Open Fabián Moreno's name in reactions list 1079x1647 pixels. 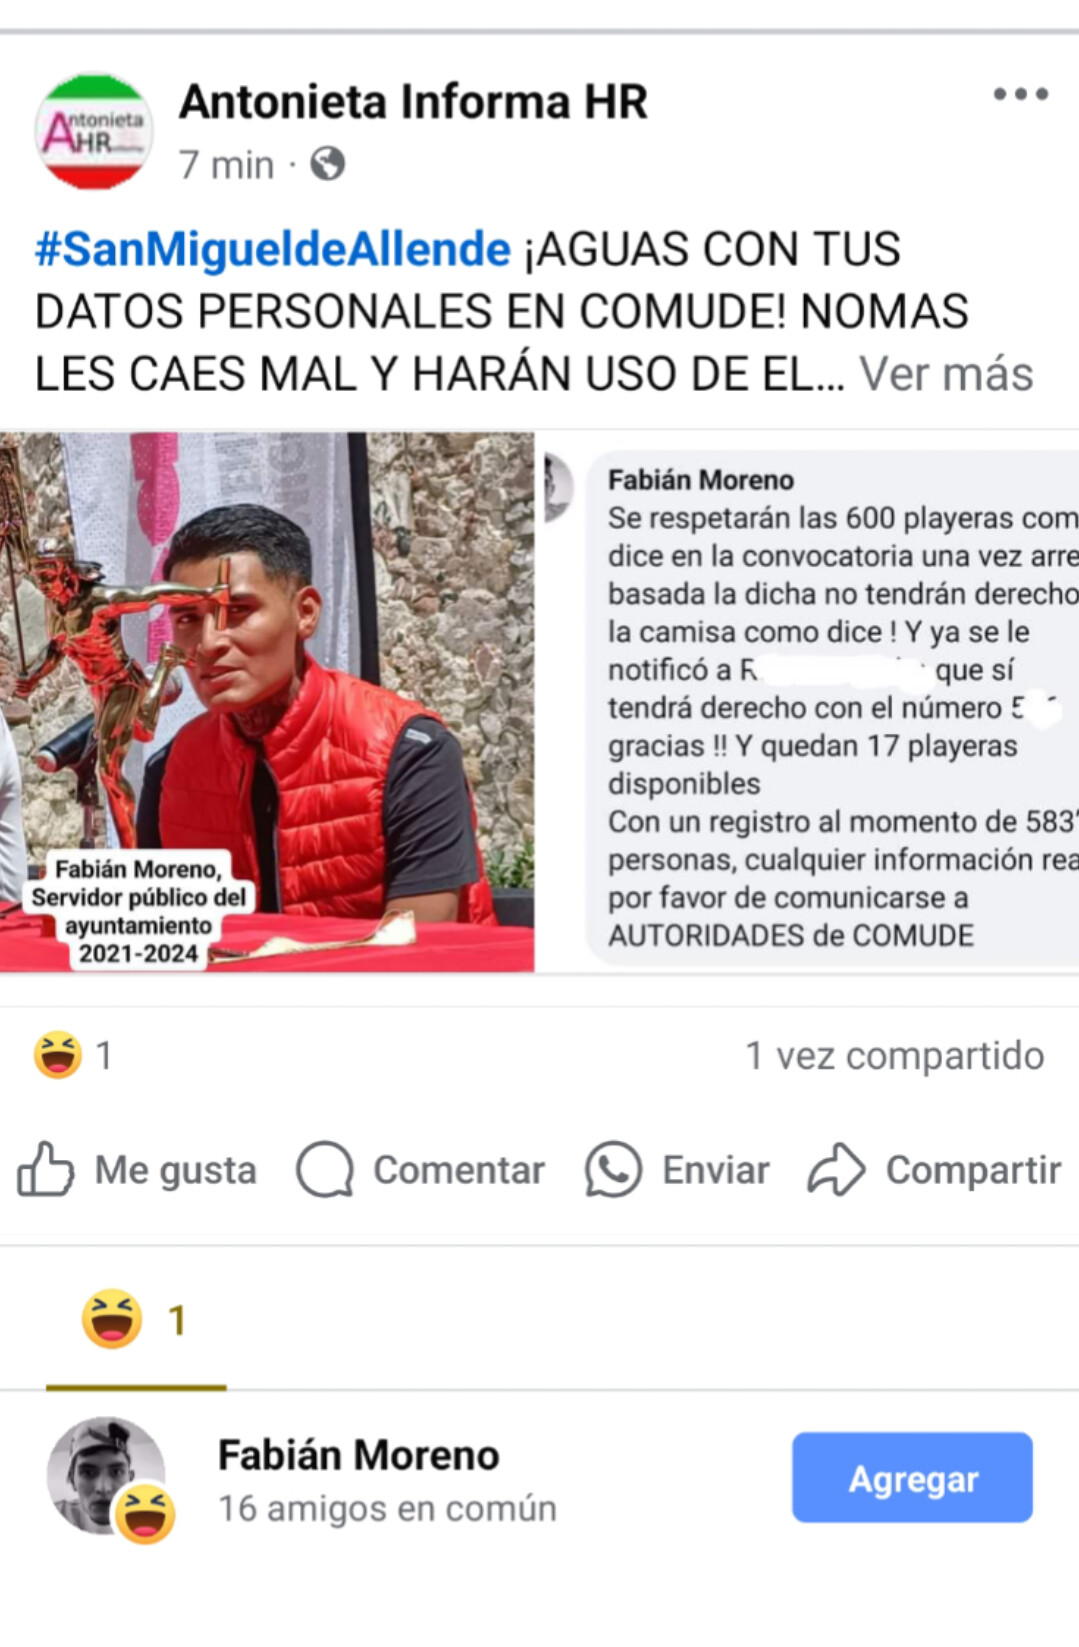[358, 1455]
